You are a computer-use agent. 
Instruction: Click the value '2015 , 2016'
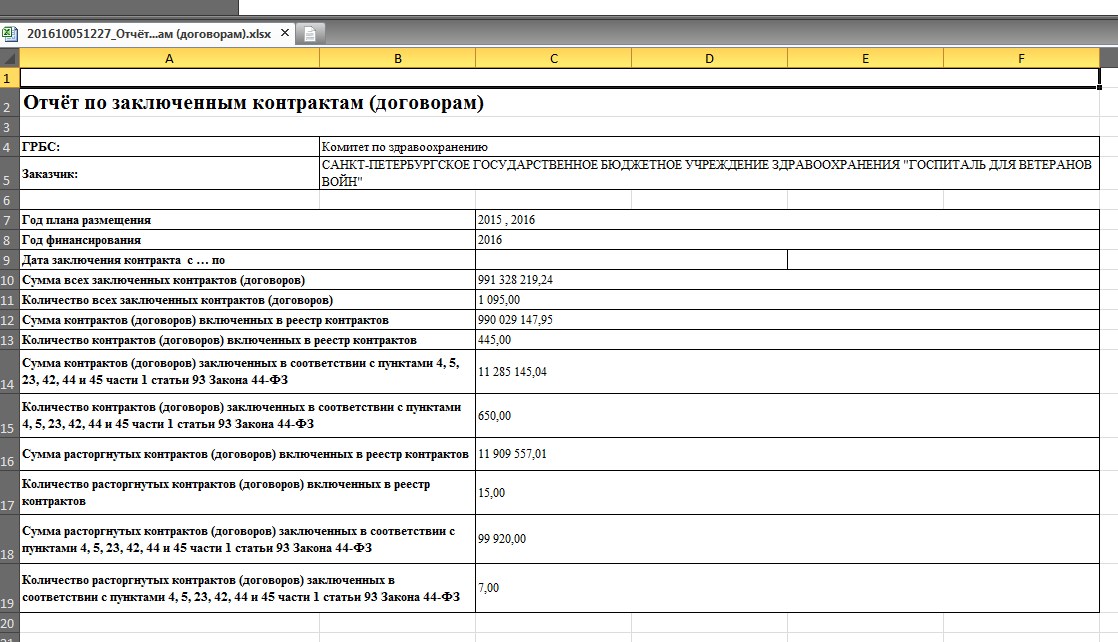tap(506, 220)
